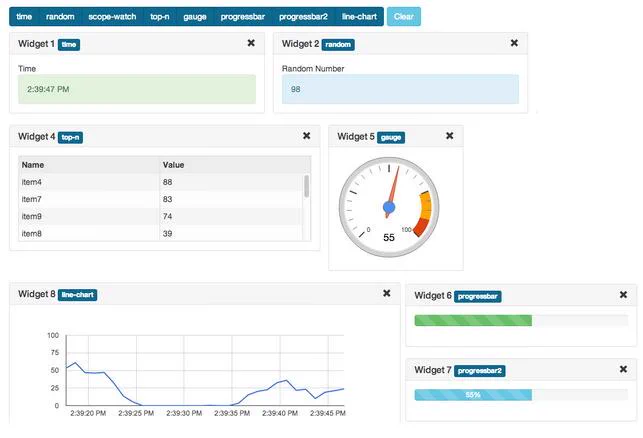
Task: Click the Widget 4 title text
Action: [36, 137]
